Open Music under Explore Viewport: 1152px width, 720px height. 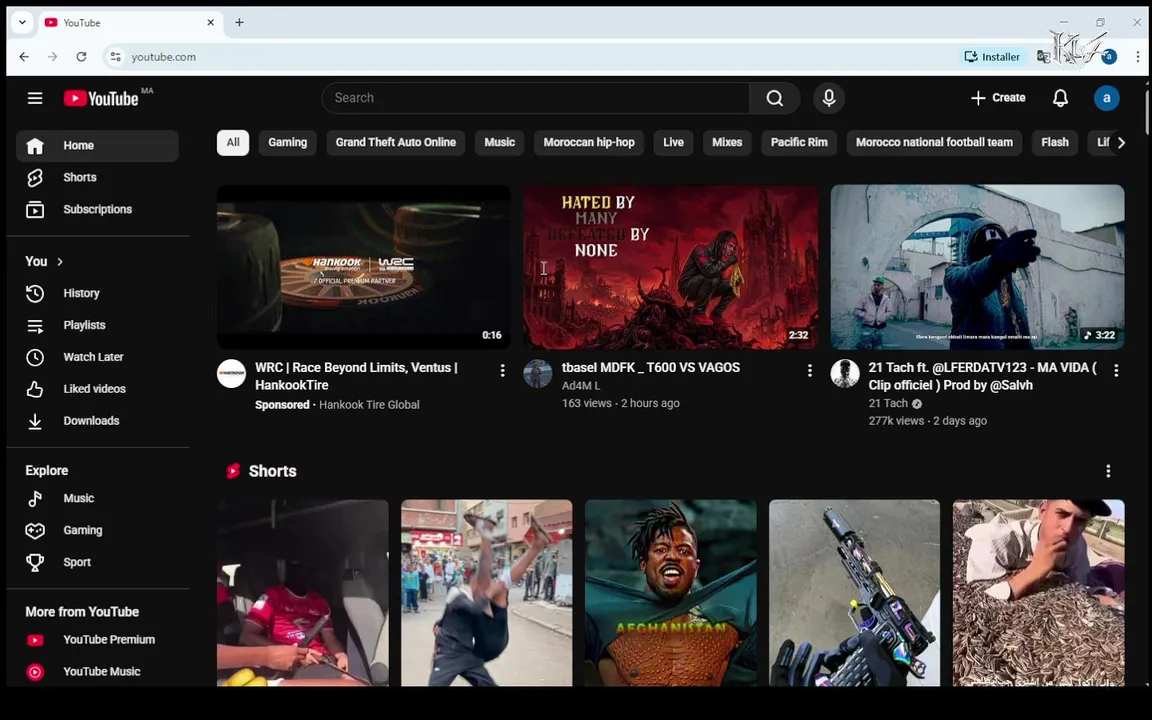pyautogui.click(x=97, y=498)
